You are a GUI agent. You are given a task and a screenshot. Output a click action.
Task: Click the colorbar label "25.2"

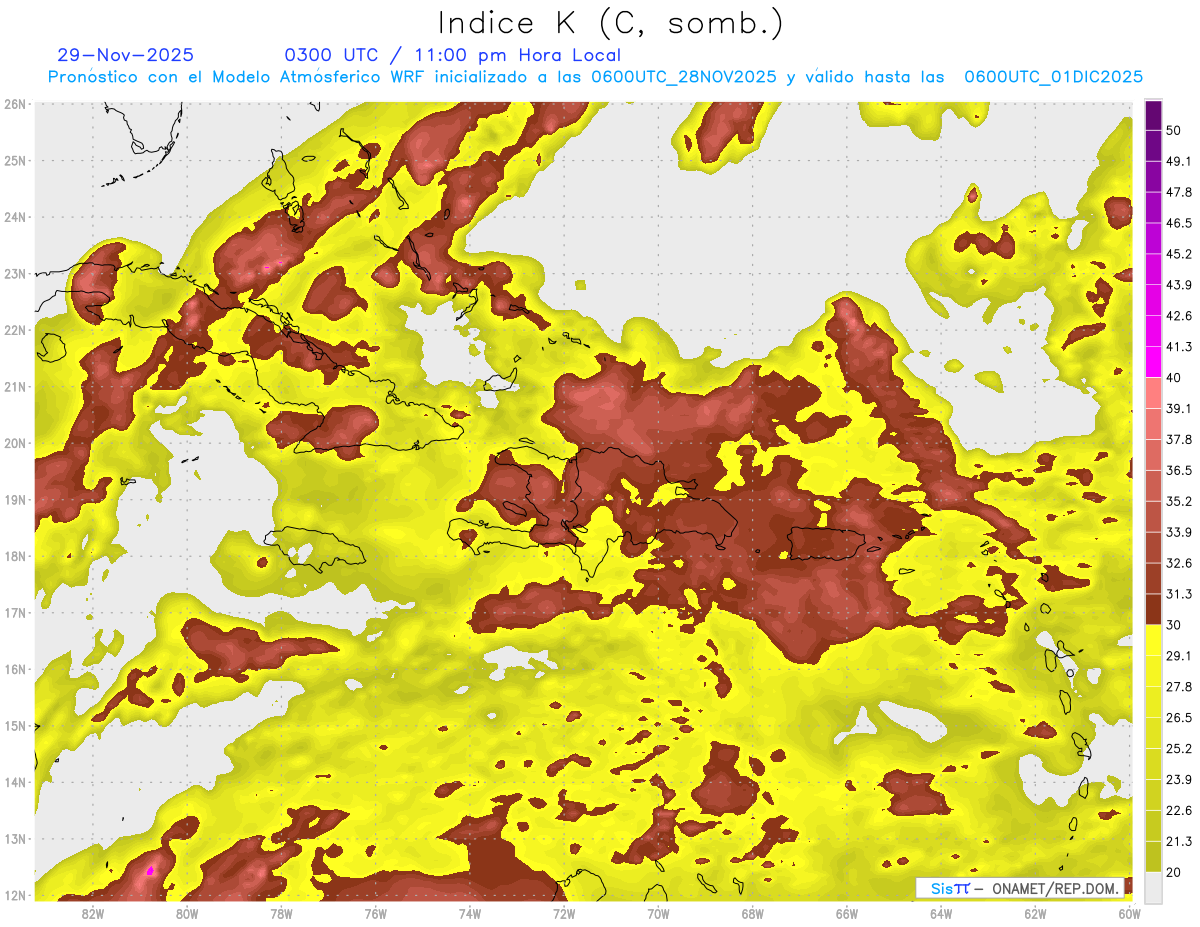(1179, 749)
